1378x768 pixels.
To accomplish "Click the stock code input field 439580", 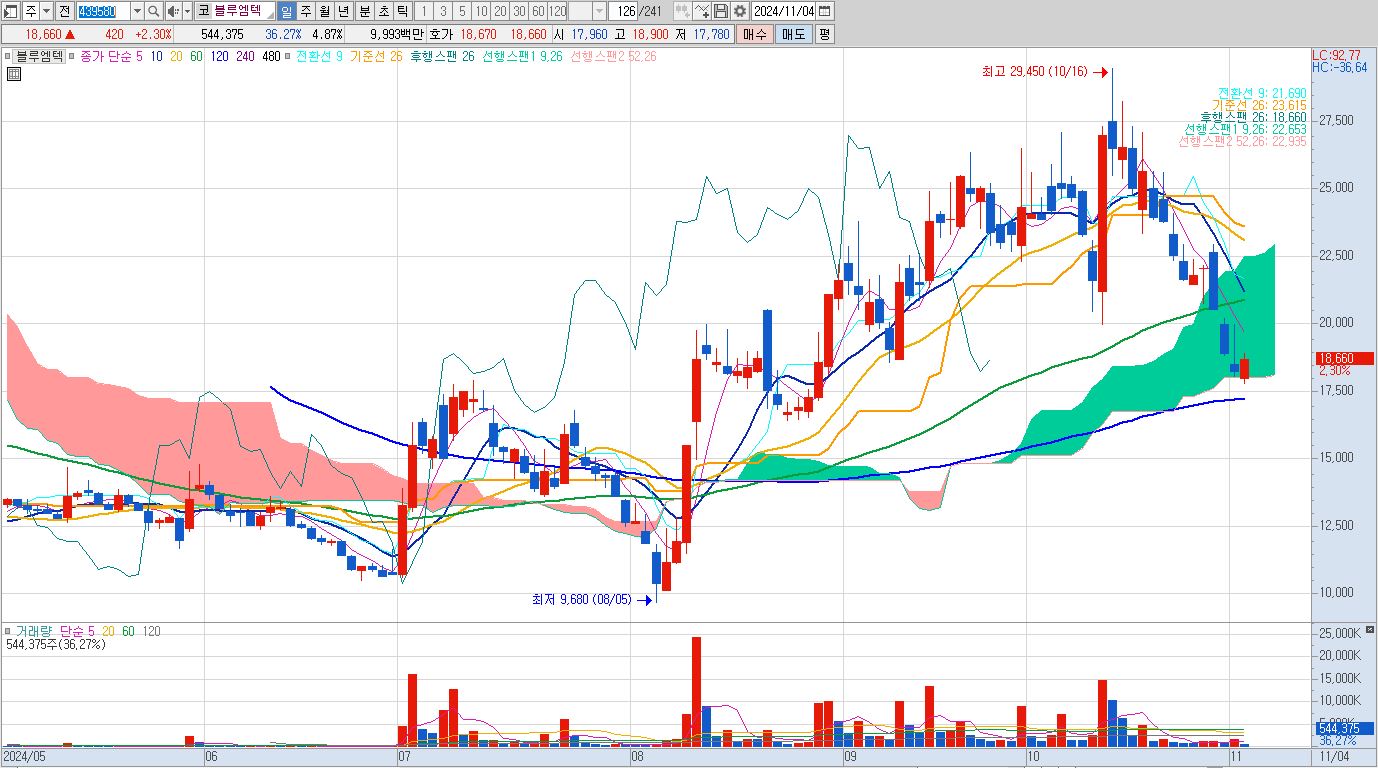I will (103, 11).
